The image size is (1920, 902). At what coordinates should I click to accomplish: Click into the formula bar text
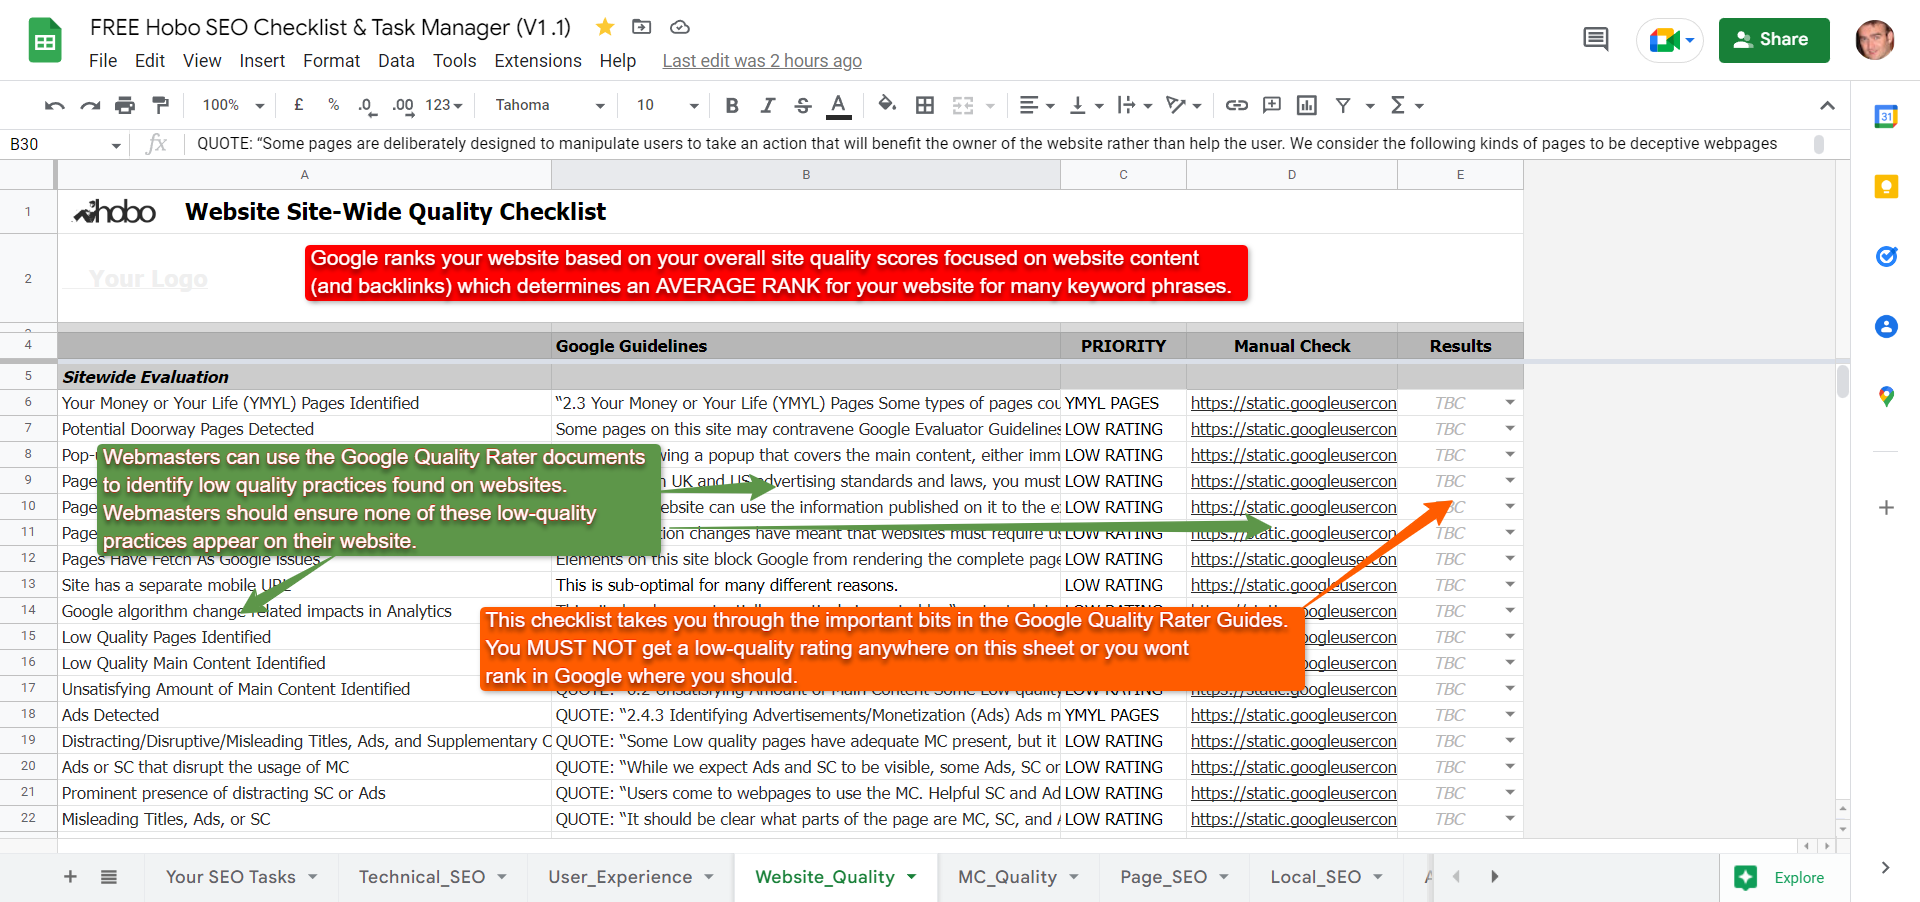click(x=987, y=144)
